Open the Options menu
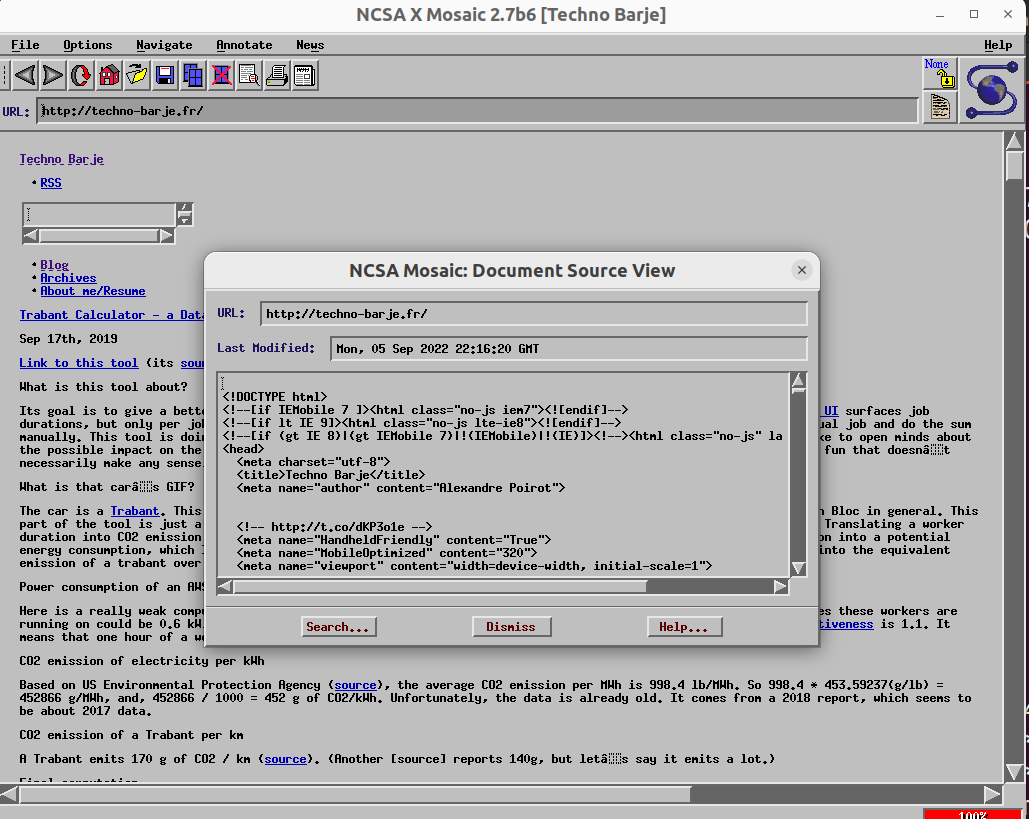Viewport: 1029px width, 819px height. tap(87, 45)
